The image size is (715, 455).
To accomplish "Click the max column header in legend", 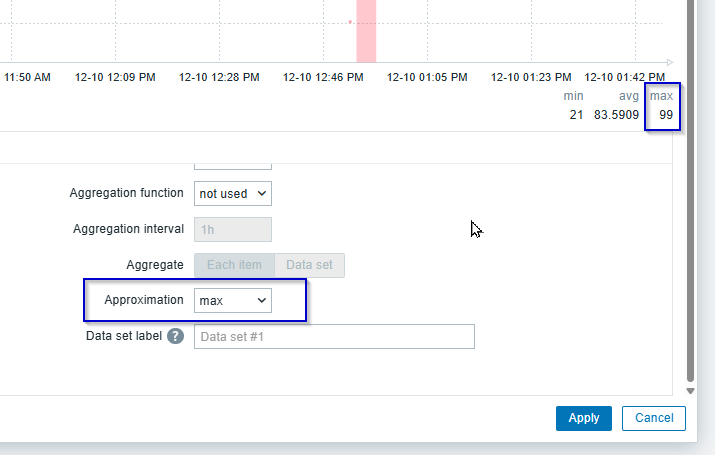I will tap(661, 96).
